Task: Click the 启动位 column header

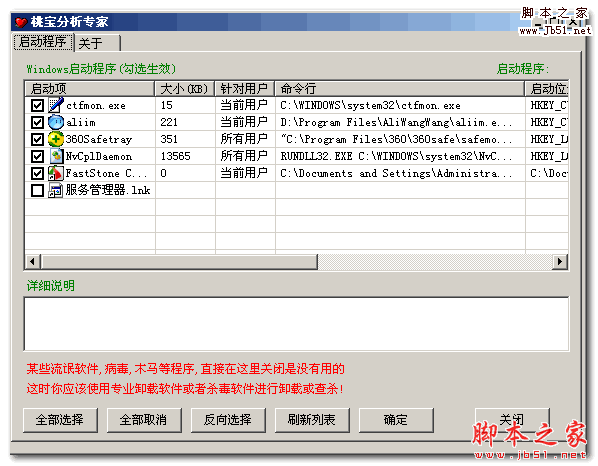Action: coord(547,88)
